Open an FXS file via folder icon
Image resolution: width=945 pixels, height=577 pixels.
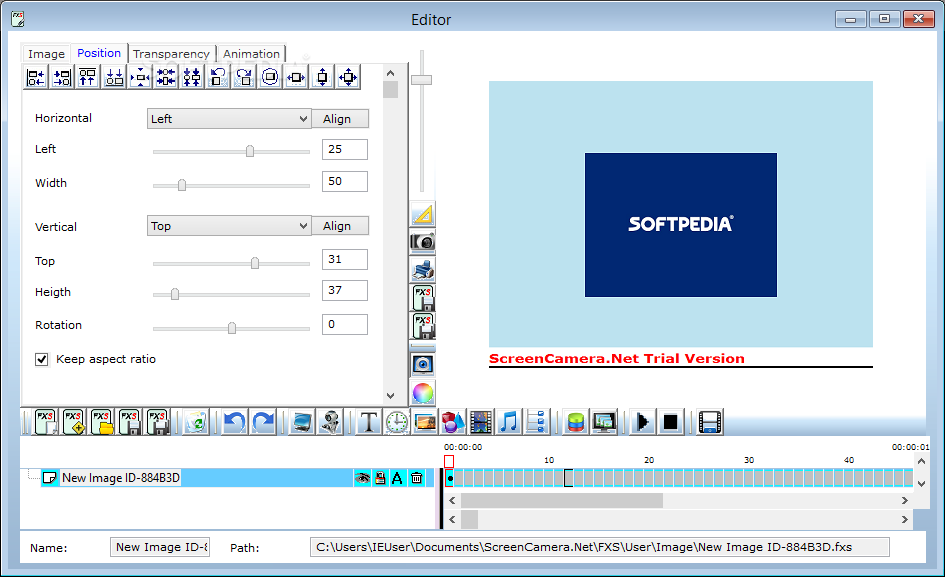(102, 422)
